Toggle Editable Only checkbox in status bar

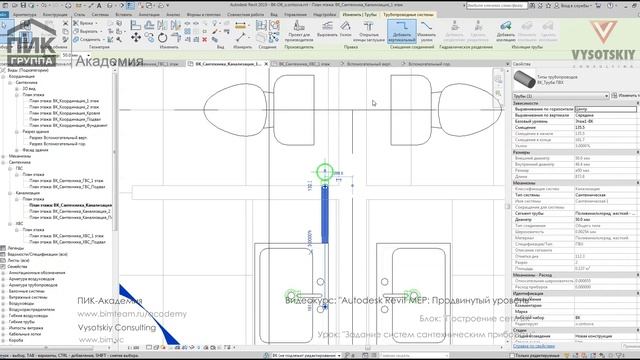[511, 356]
